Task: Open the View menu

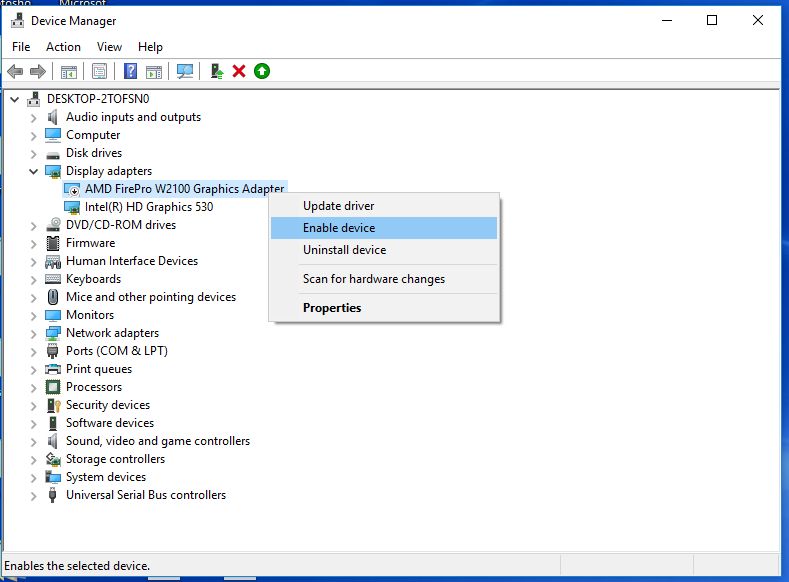Action: coord(109,47)
